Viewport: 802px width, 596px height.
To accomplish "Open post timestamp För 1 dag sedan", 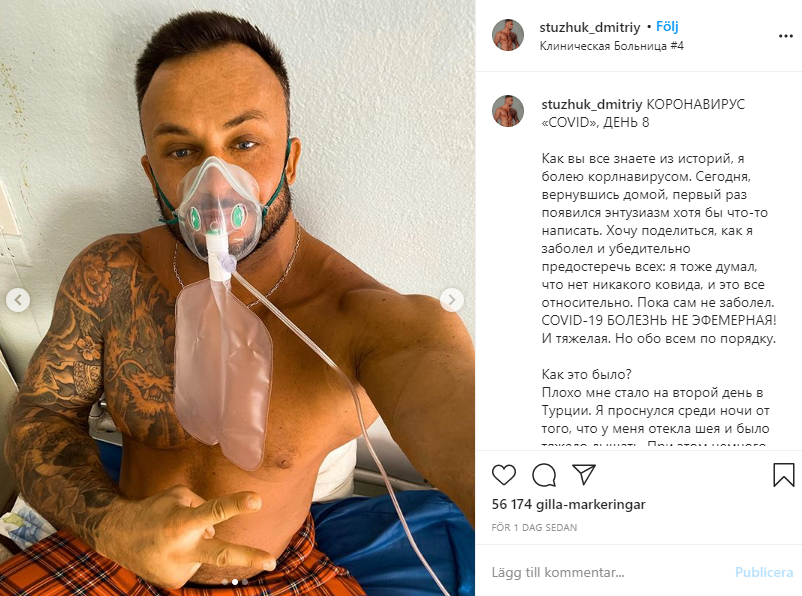I will pos(534,527).
